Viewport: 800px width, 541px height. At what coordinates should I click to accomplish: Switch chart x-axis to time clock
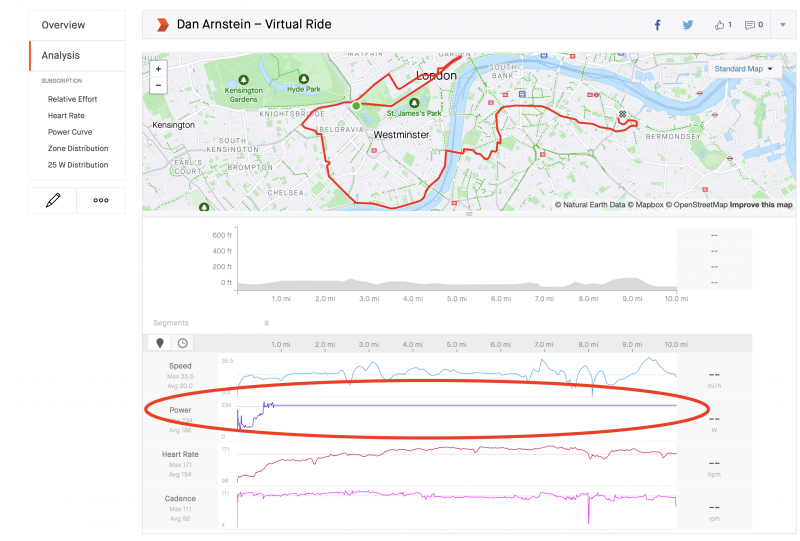[x=182, y=343]
